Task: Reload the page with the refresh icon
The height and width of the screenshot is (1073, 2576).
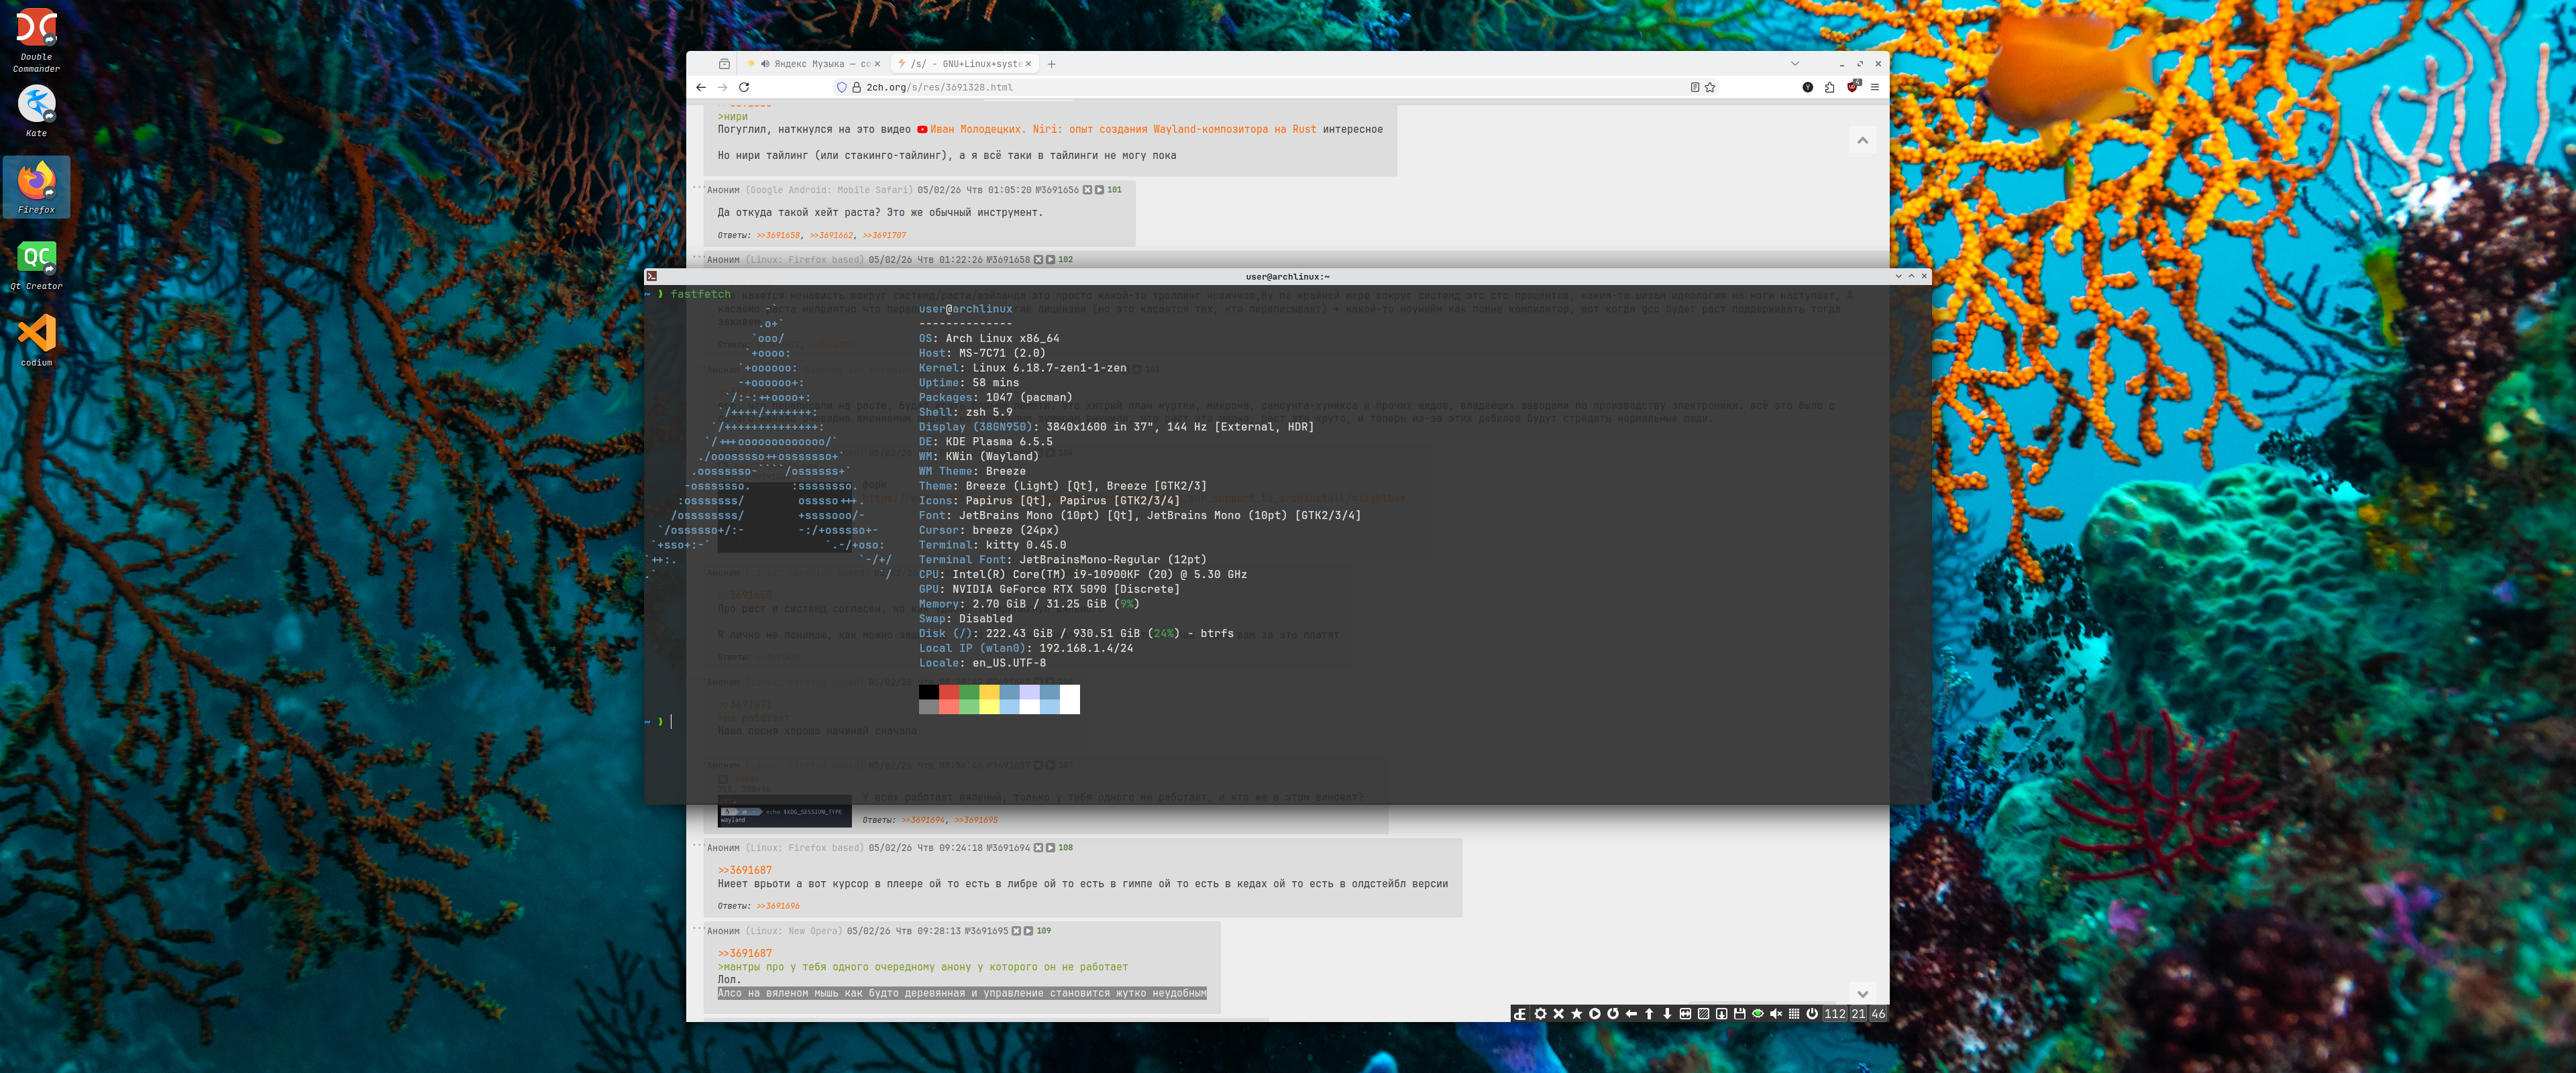Action: [x=744, y=87]
